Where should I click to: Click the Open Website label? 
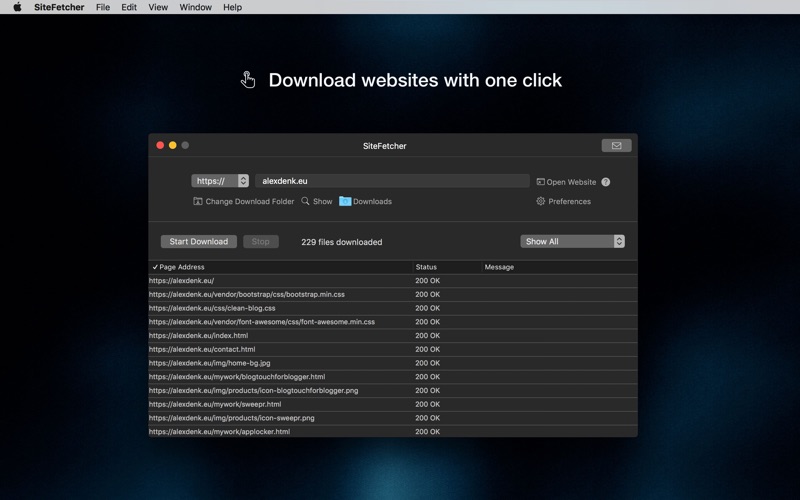(x=571, y=182)
